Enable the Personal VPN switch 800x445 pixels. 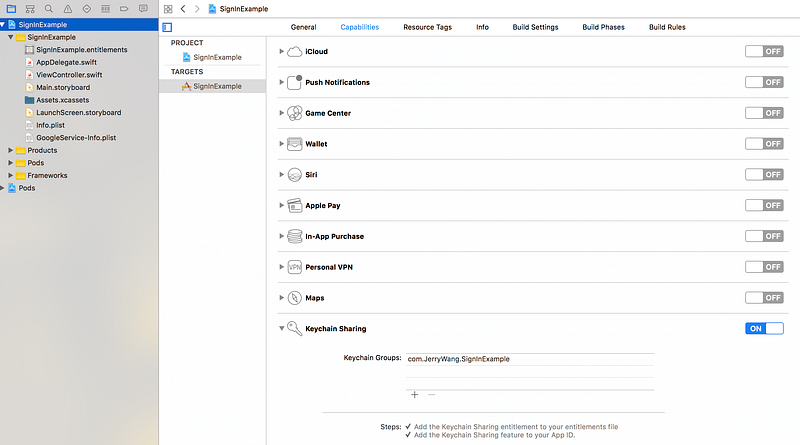pyautogui.click(x=764, y=267)
